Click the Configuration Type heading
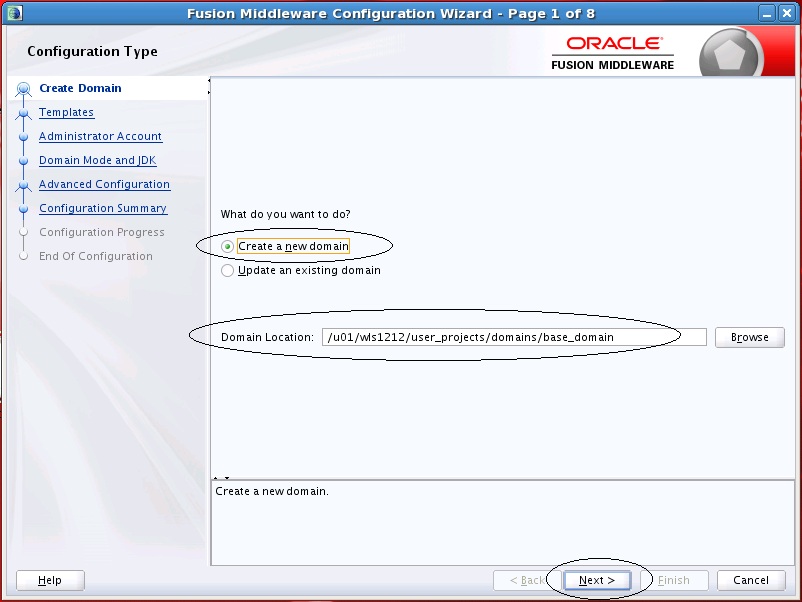 pyautogui.click(x=92, y=51)
